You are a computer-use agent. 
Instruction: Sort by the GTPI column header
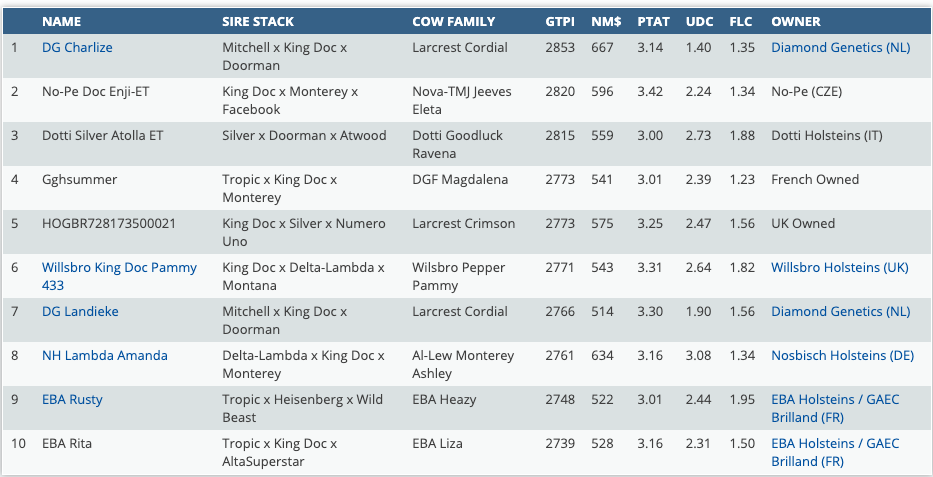click(560, 21)
